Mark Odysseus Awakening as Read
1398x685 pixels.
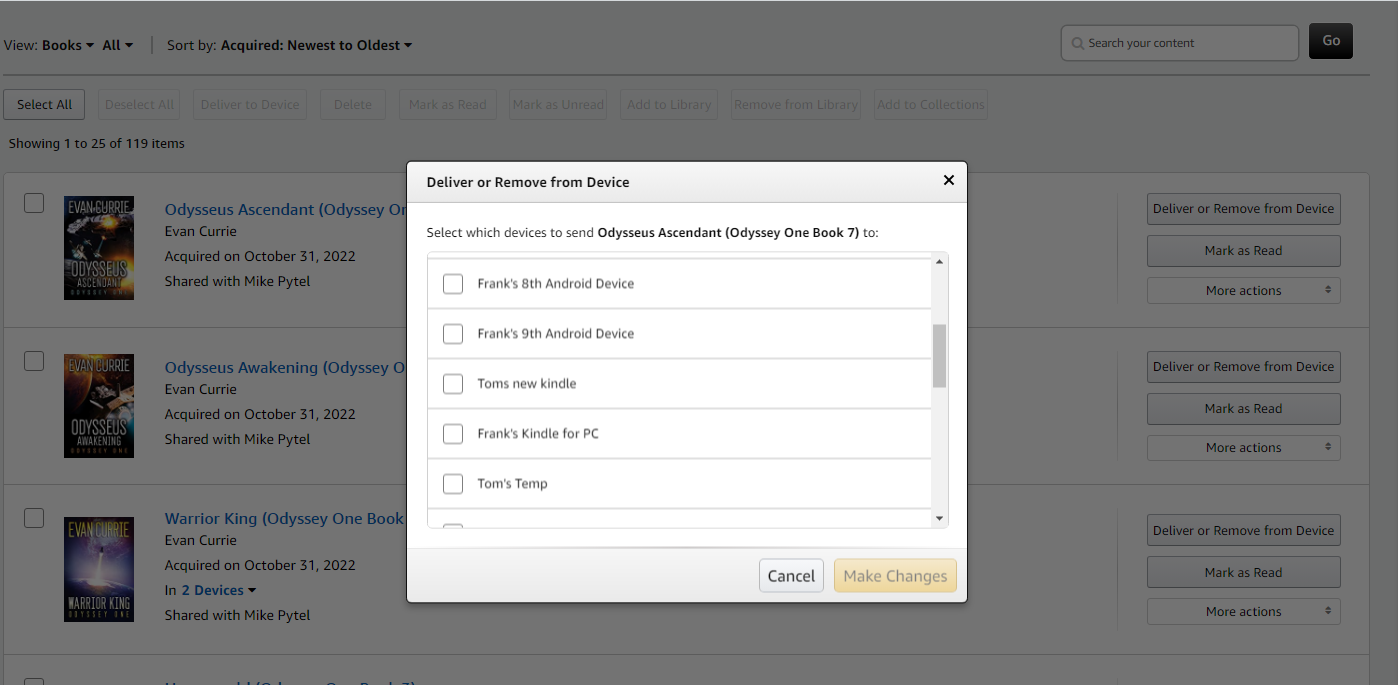1243,409
